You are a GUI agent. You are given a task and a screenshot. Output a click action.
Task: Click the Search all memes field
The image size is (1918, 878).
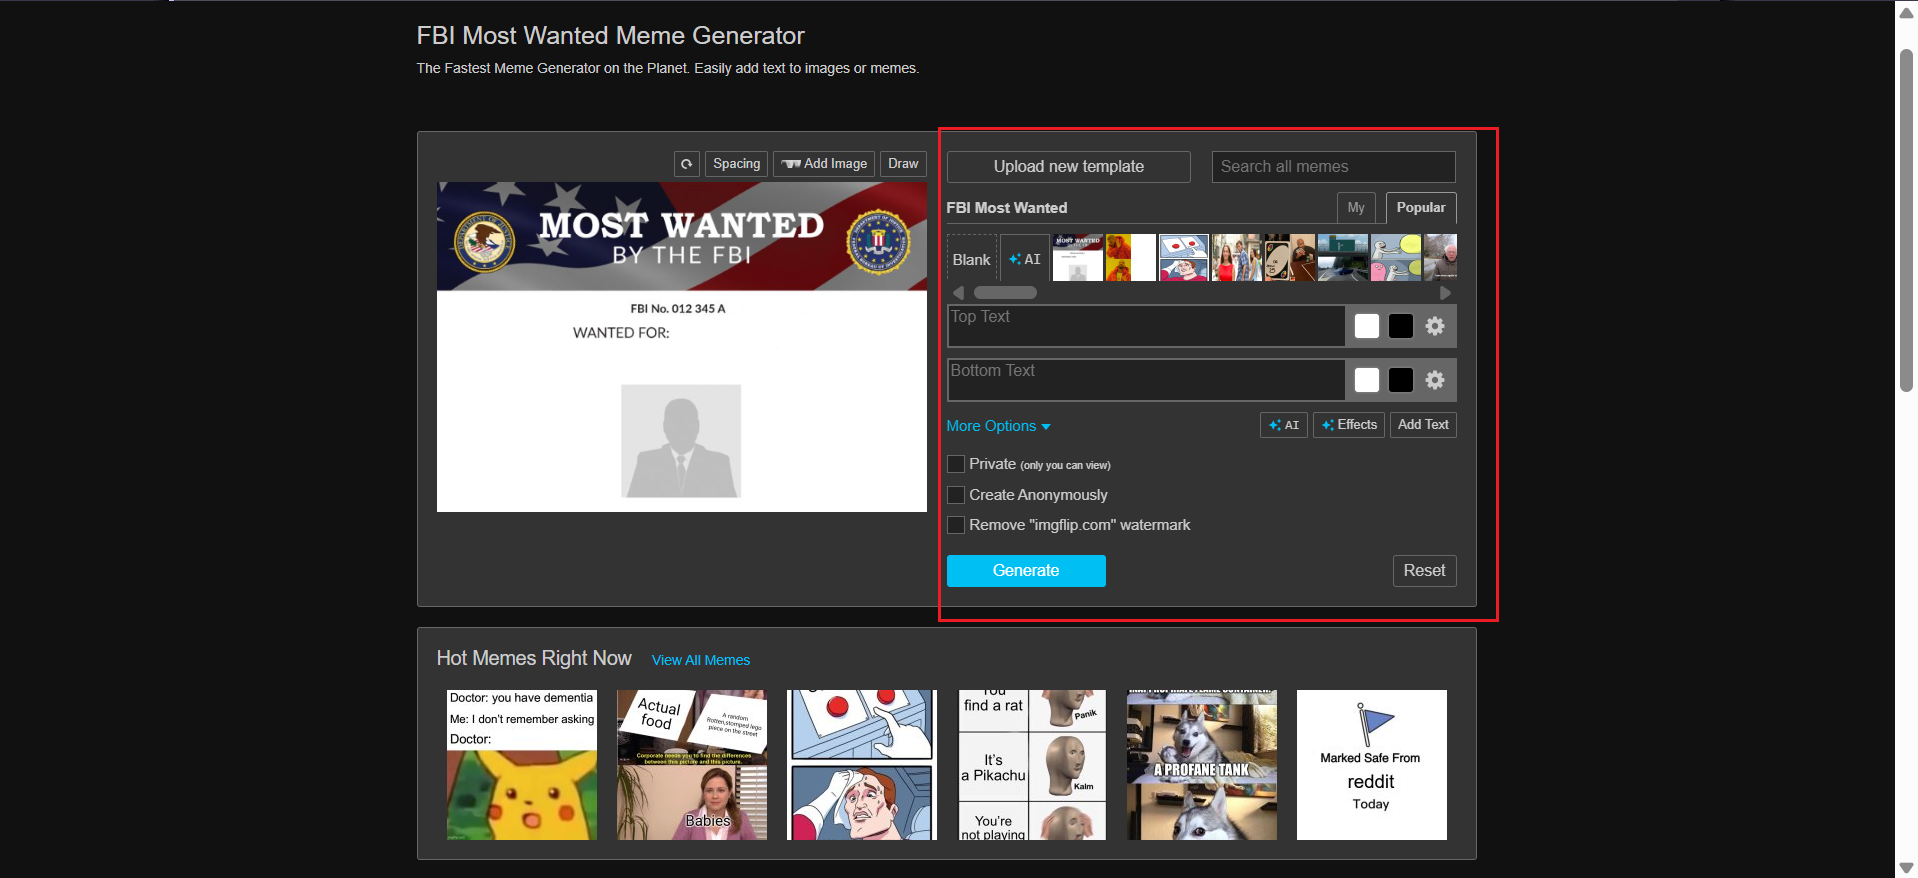[1334, 167]
